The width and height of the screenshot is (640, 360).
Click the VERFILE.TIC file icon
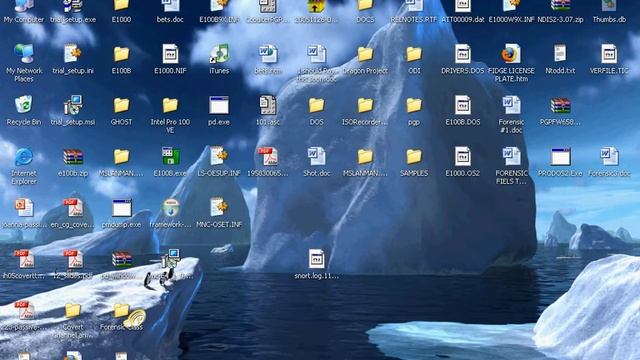pyautogui.click(x=609, y=54)
